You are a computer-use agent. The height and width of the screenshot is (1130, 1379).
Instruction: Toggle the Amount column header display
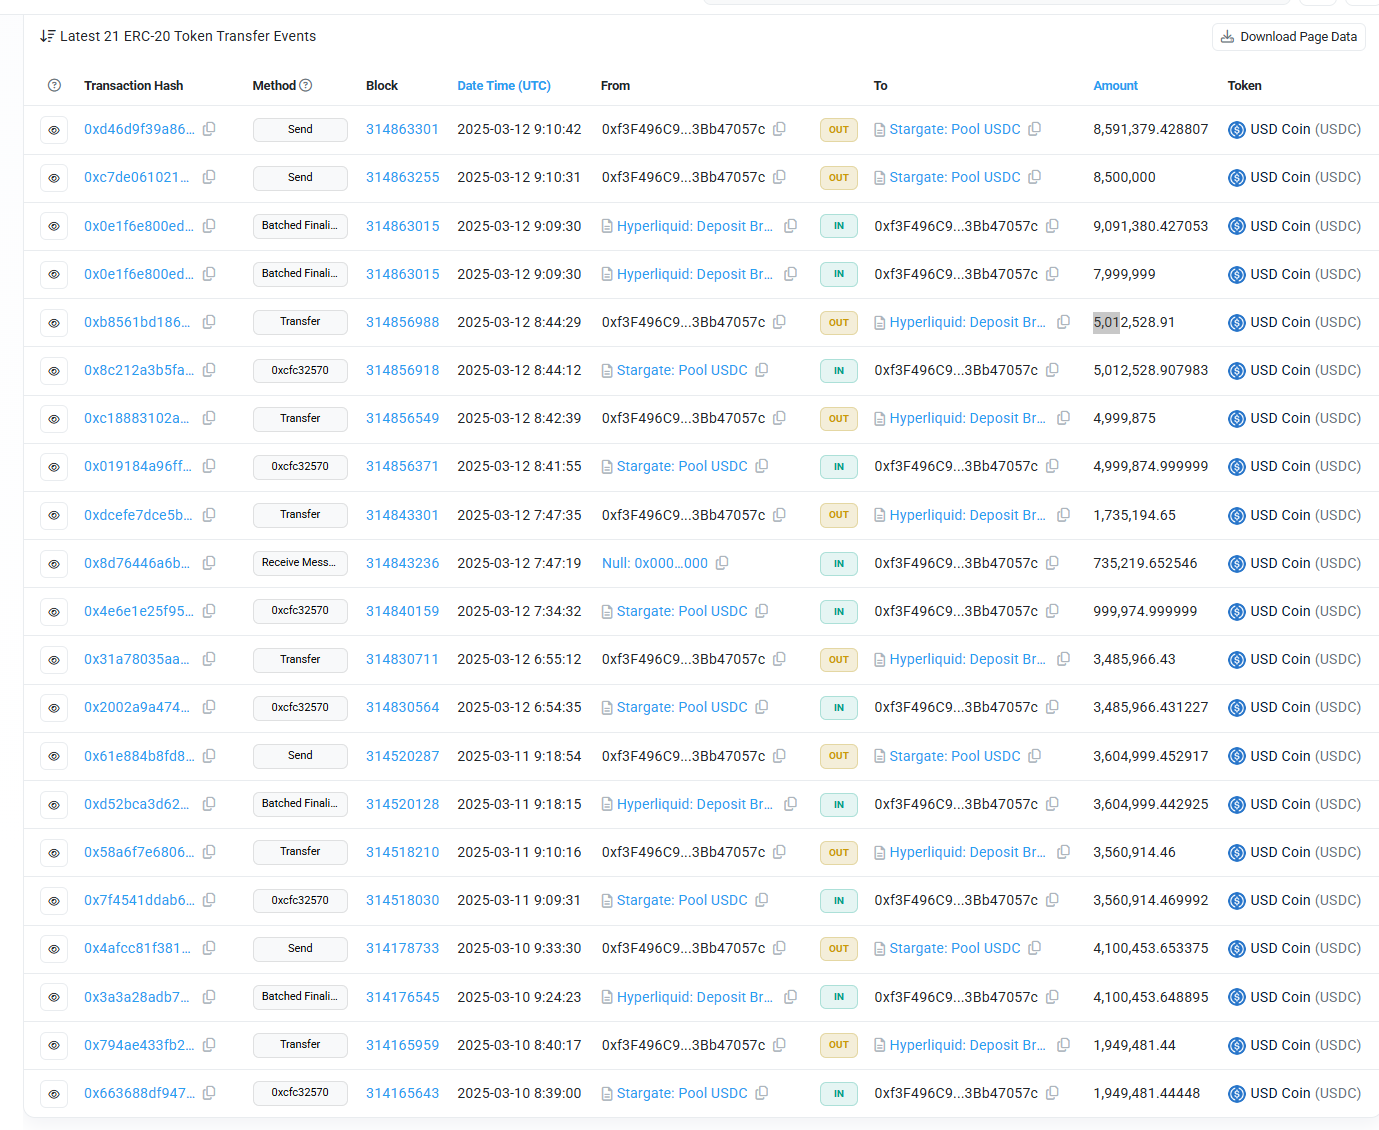tap(1115, 86)
